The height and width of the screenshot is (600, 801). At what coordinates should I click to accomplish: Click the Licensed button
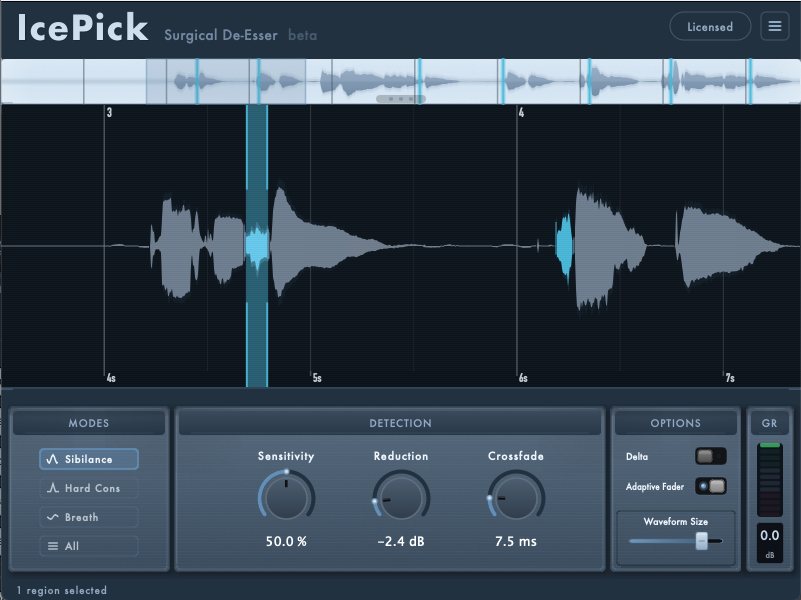click(710, 26)
